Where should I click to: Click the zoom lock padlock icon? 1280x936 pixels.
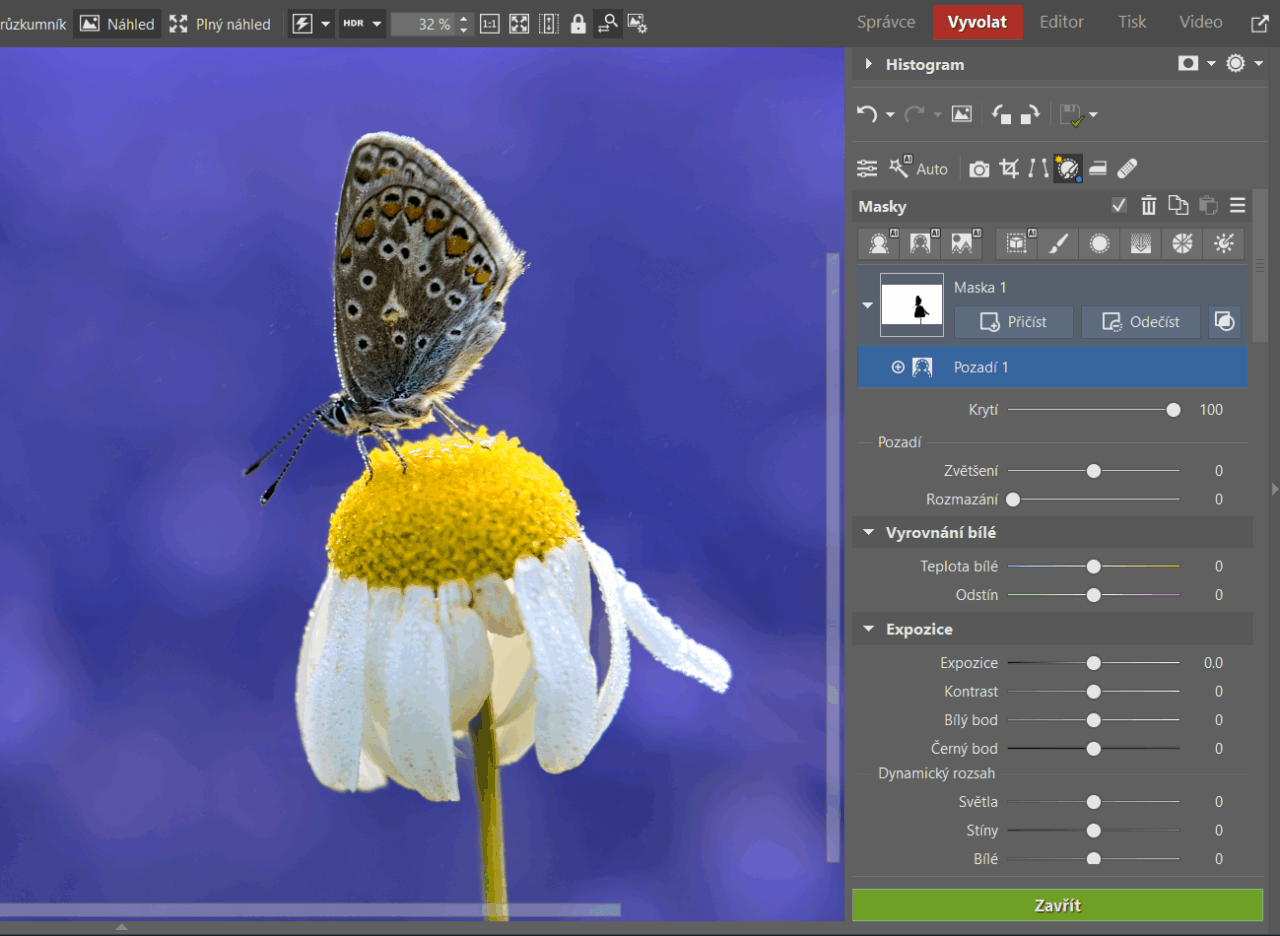tap(578, 24)
